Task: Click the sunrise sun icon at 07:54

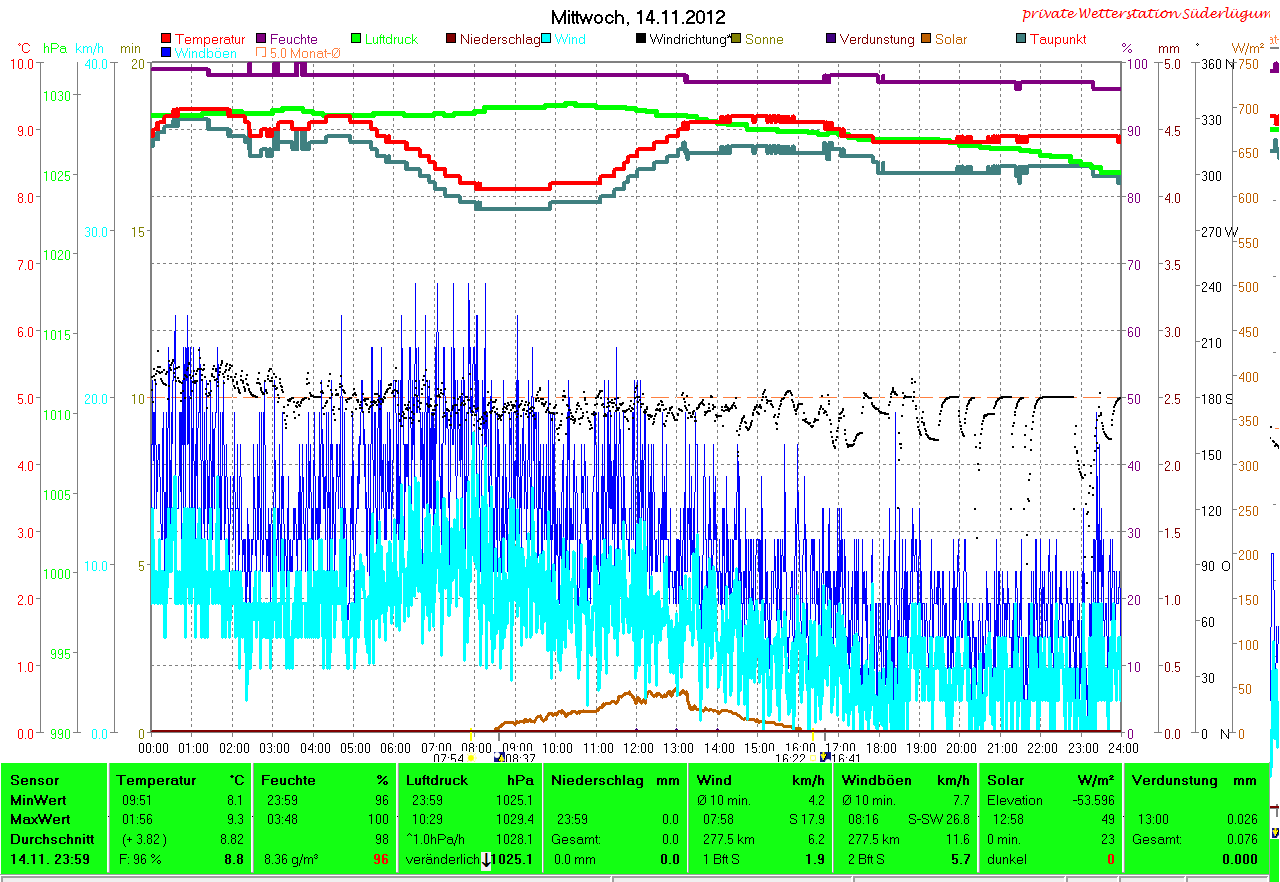Action: [x=470, y=759]
